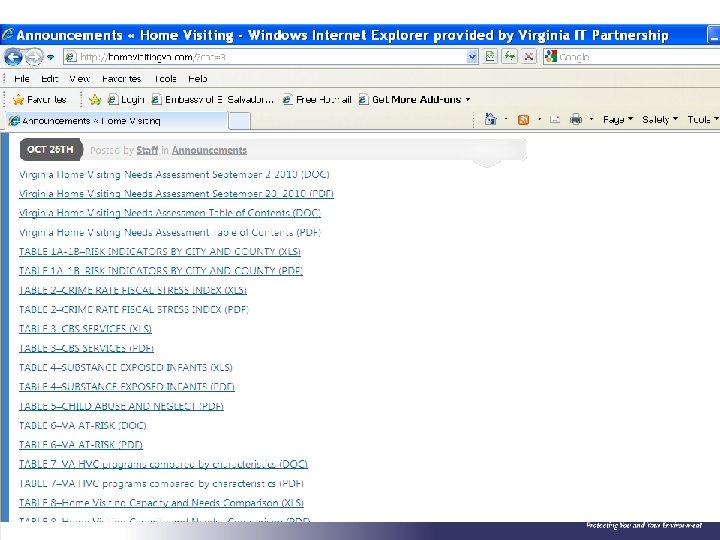
Task: Click the OCT 26TH date badge
Action: click(x=51, y=150)
